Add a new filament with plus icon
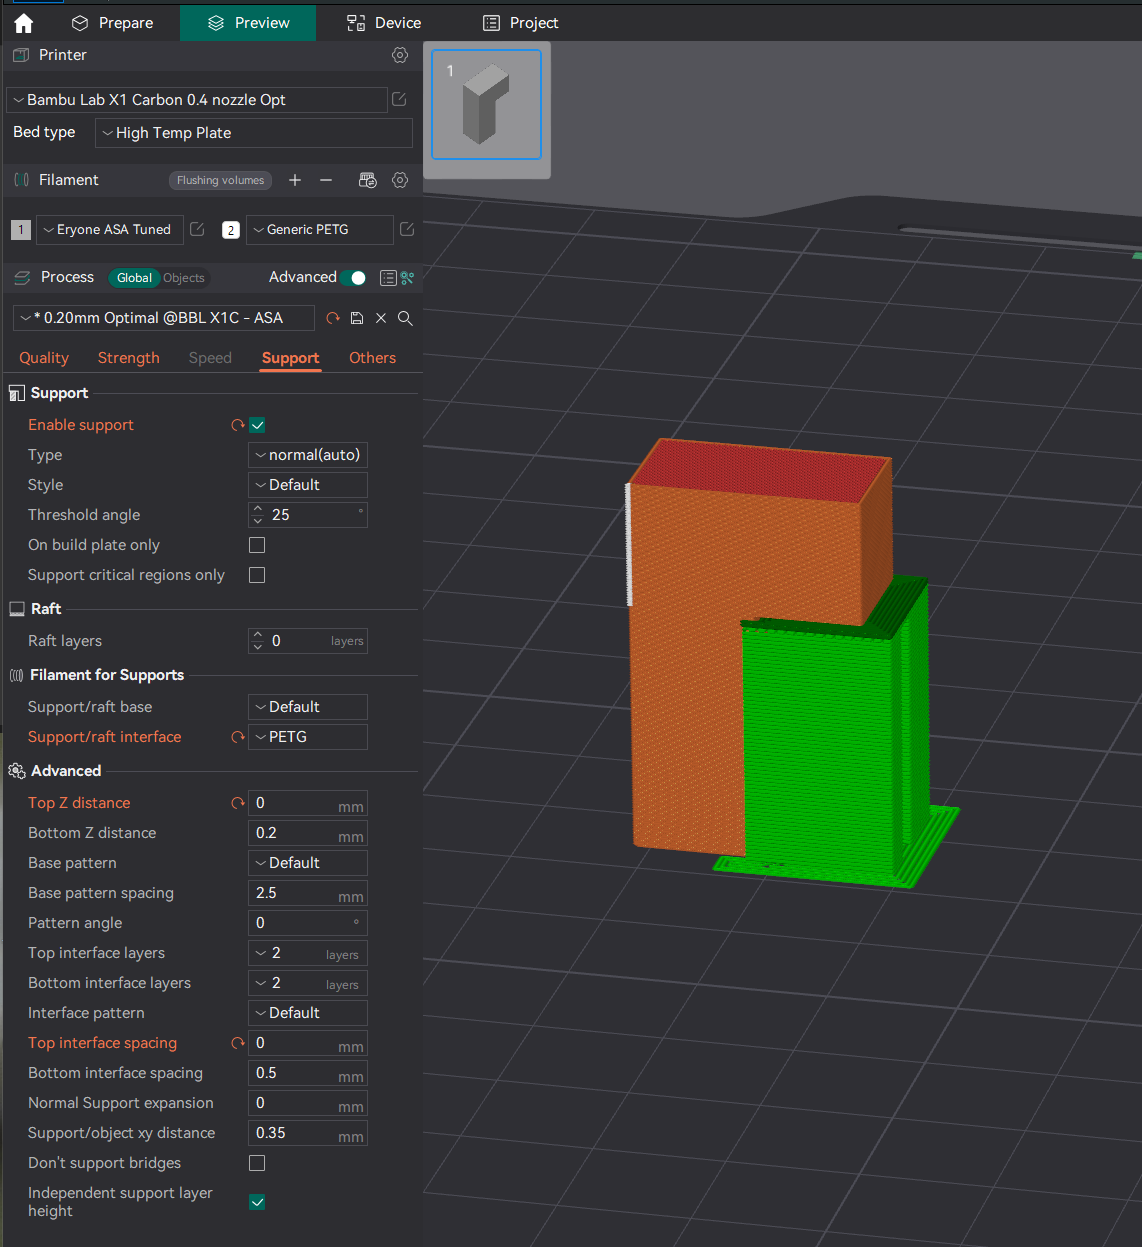 click(295, 180)
